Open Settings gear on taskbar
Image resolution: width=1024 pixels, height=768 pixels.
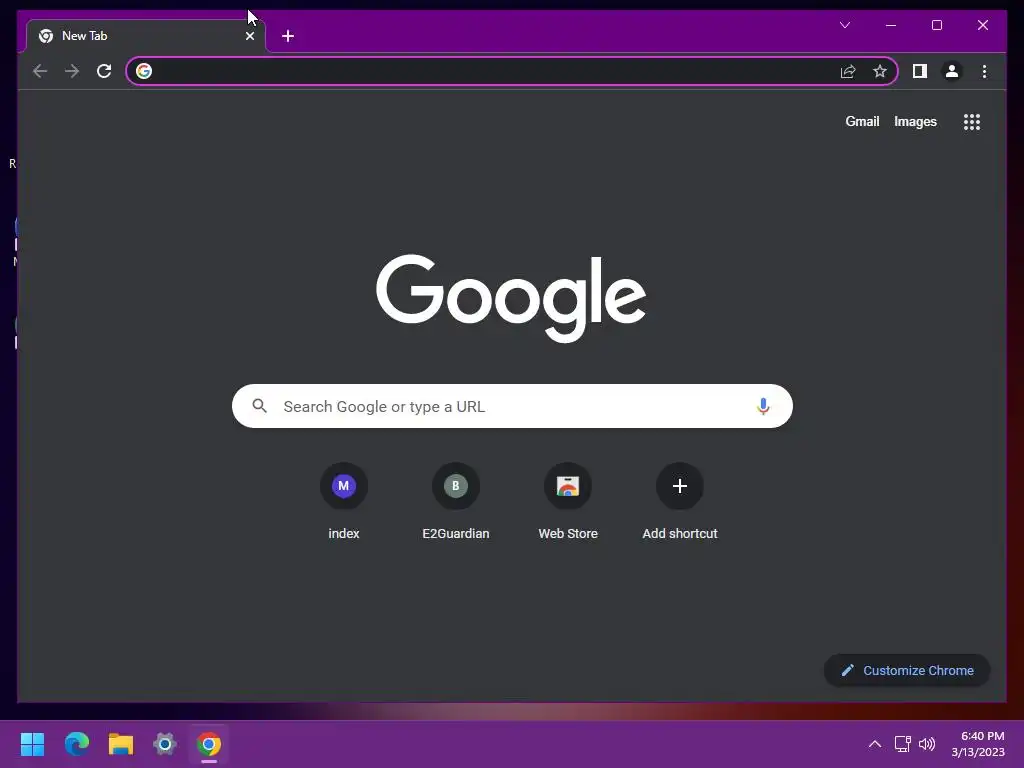click(x=165, y=744)
